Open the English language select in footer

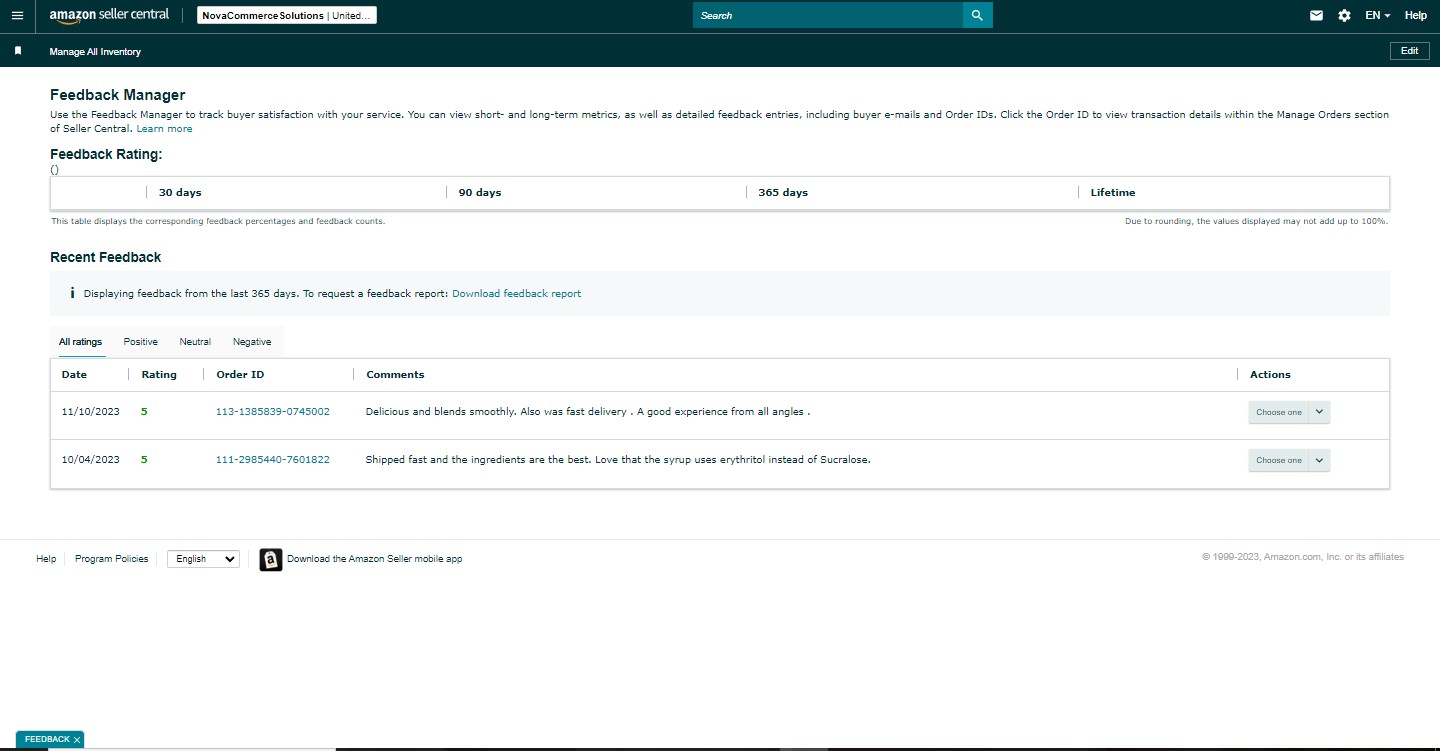[x=203, y=559]
